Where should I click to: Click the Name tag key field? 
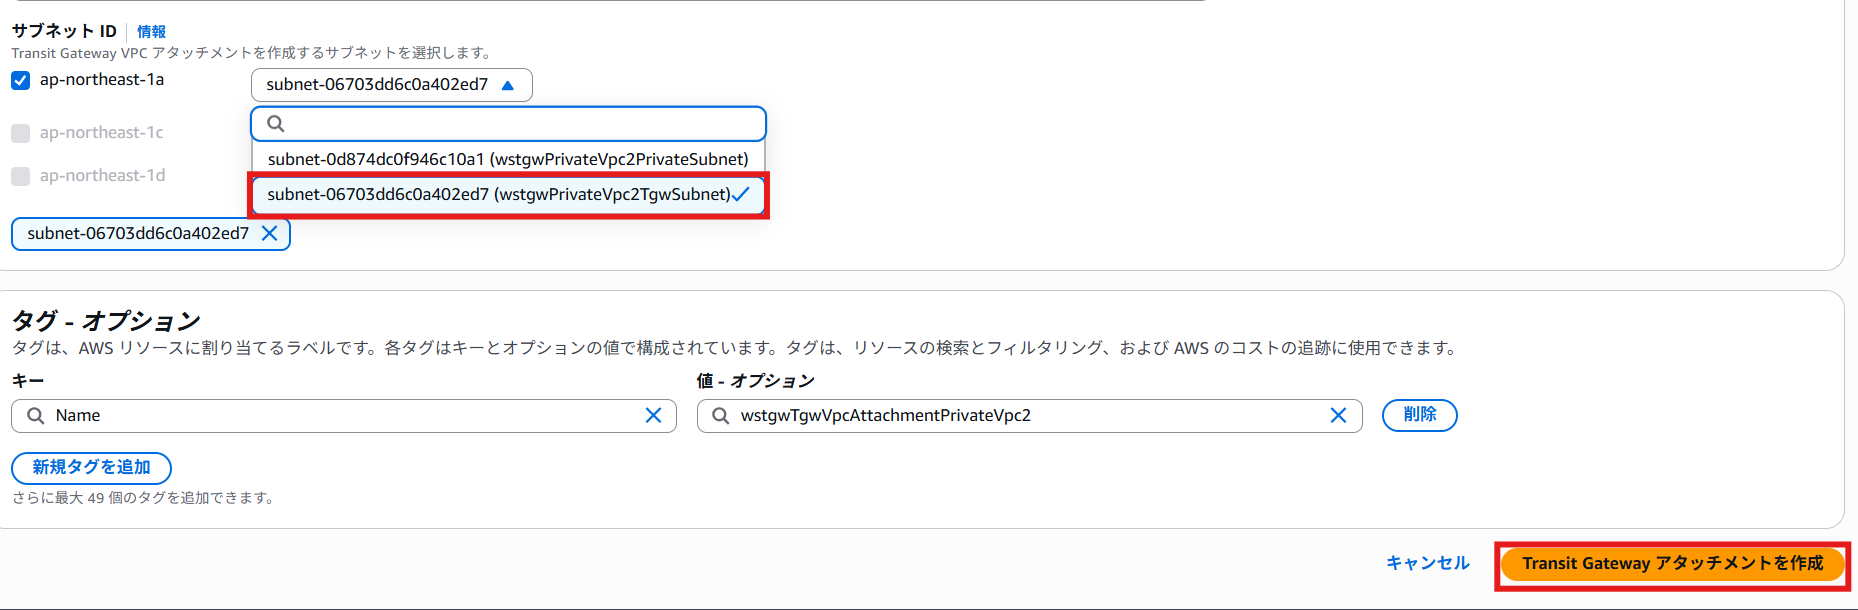point(343,416)
